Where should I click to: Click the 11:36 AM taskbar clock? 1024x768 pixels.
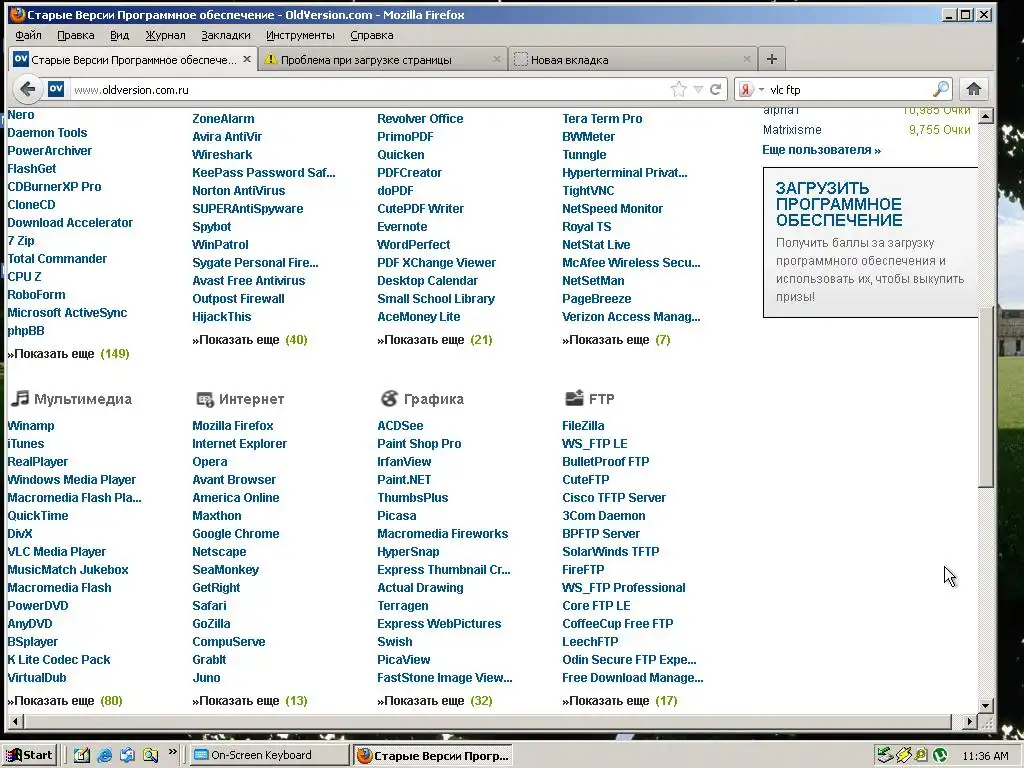point(985,756)
